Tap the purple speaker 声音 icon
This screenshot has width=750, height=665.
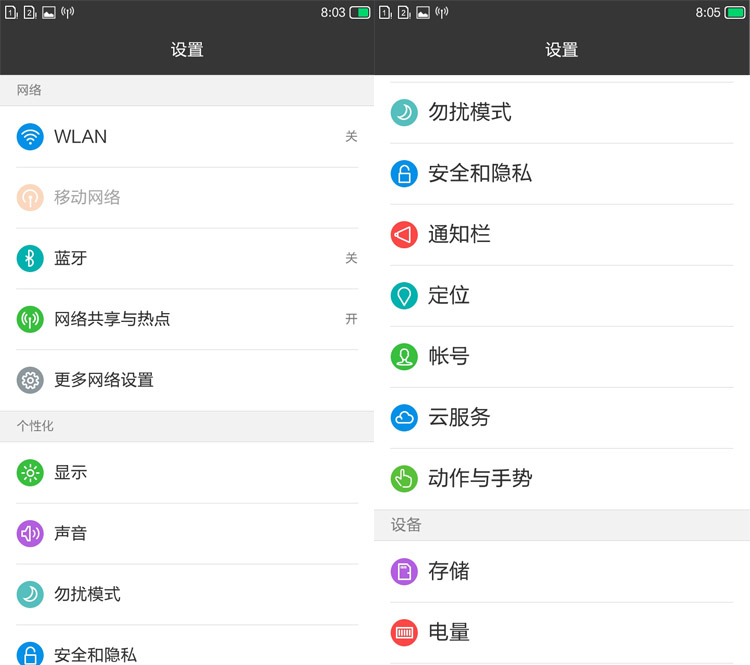[x=30, y=533]
